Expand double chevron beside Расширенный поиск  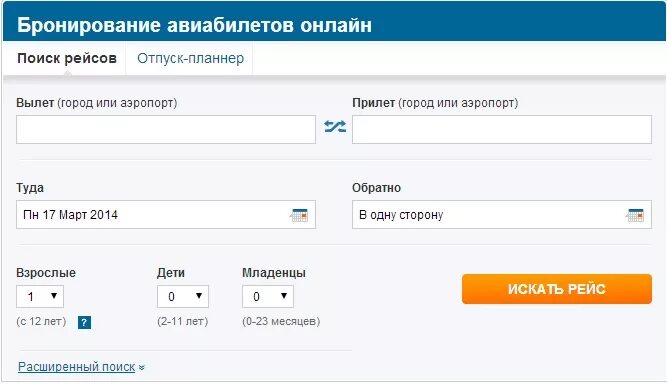pyautogui.click(x=142, y=367)
